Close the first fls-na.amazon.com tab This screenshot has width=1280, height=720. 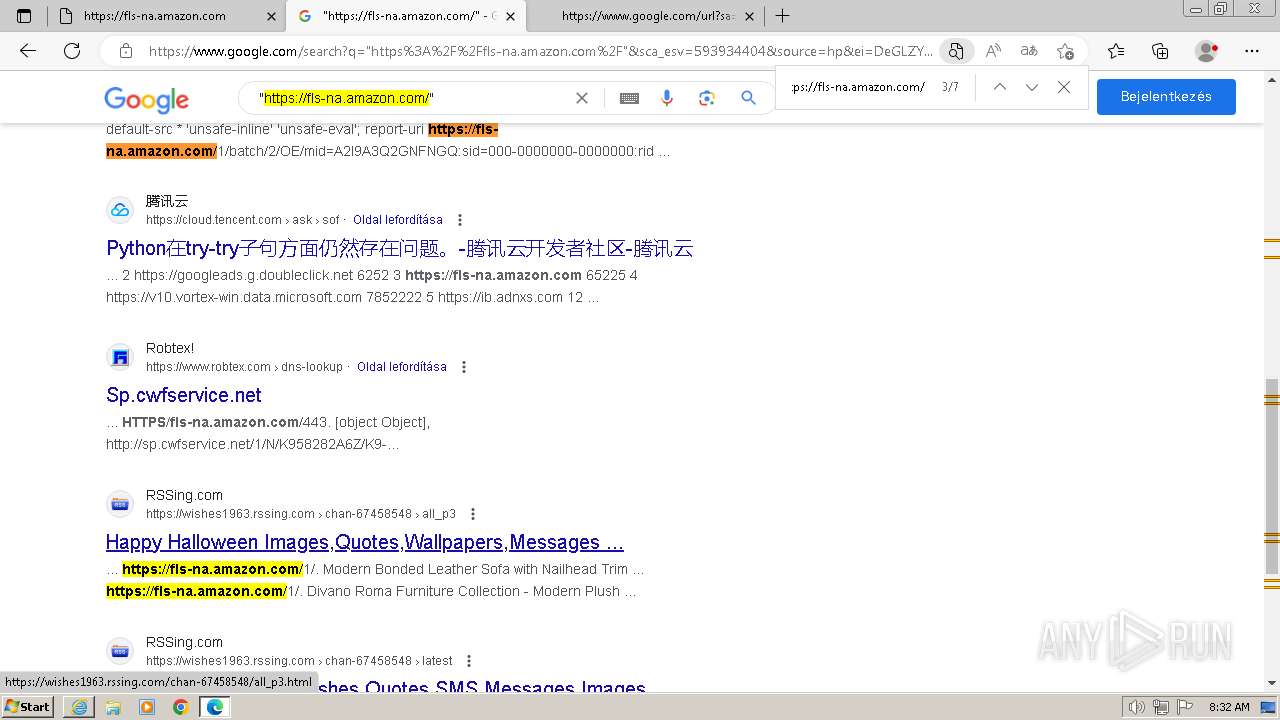pyautogui.click(x=271, y=16)
